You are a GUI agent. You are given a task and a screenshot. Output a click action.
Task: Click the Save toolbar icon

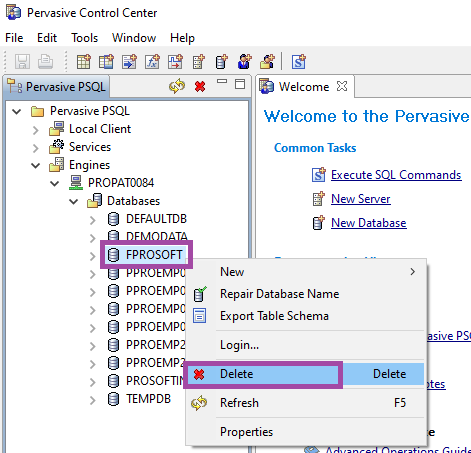coord(22,62)
